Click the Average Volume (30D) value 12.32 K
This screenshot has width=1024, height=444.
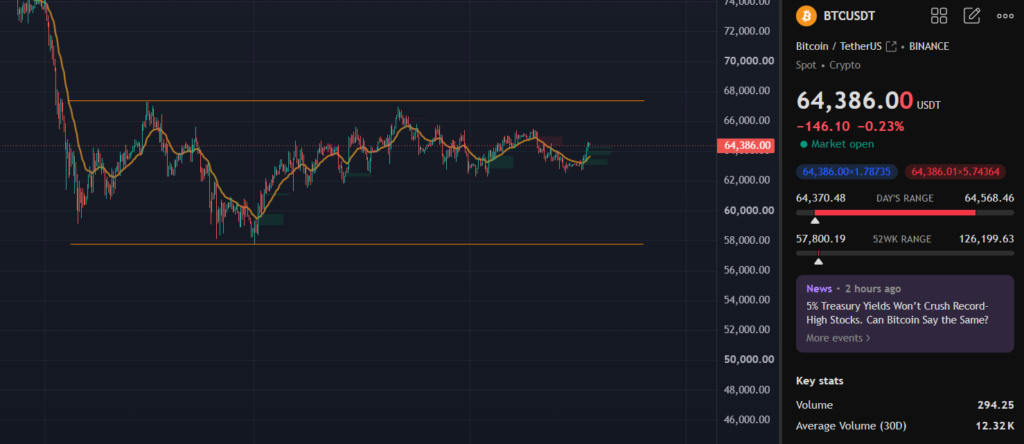[x=993, y=426]
